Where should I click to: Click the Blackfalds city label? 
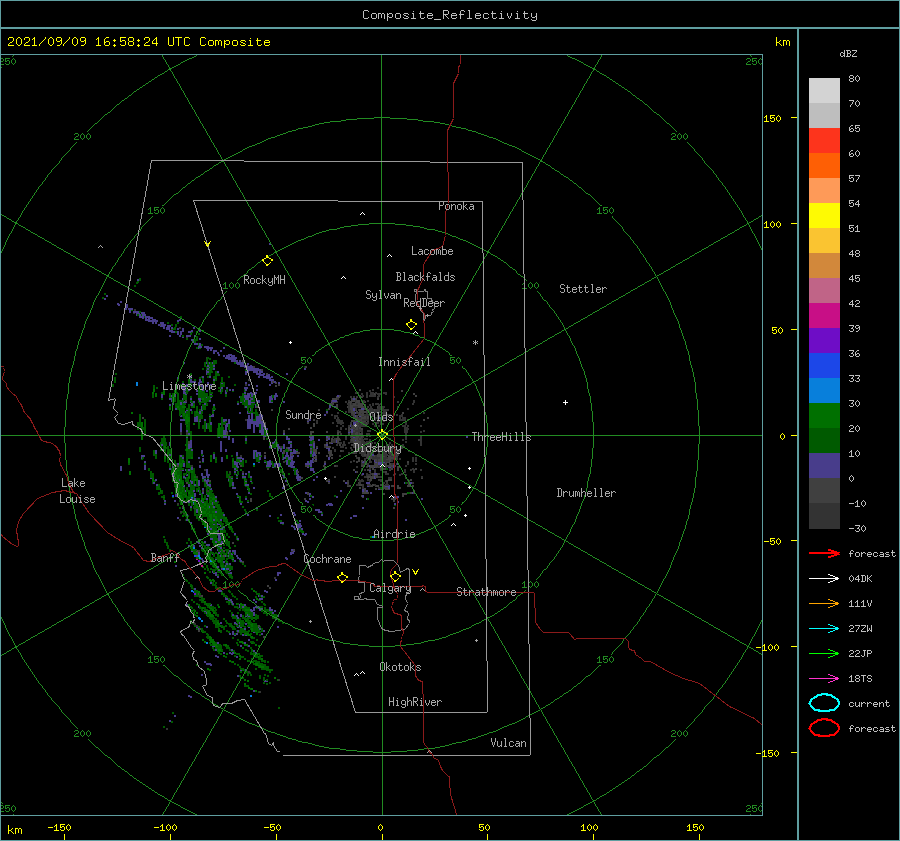(x=425, y=277)
